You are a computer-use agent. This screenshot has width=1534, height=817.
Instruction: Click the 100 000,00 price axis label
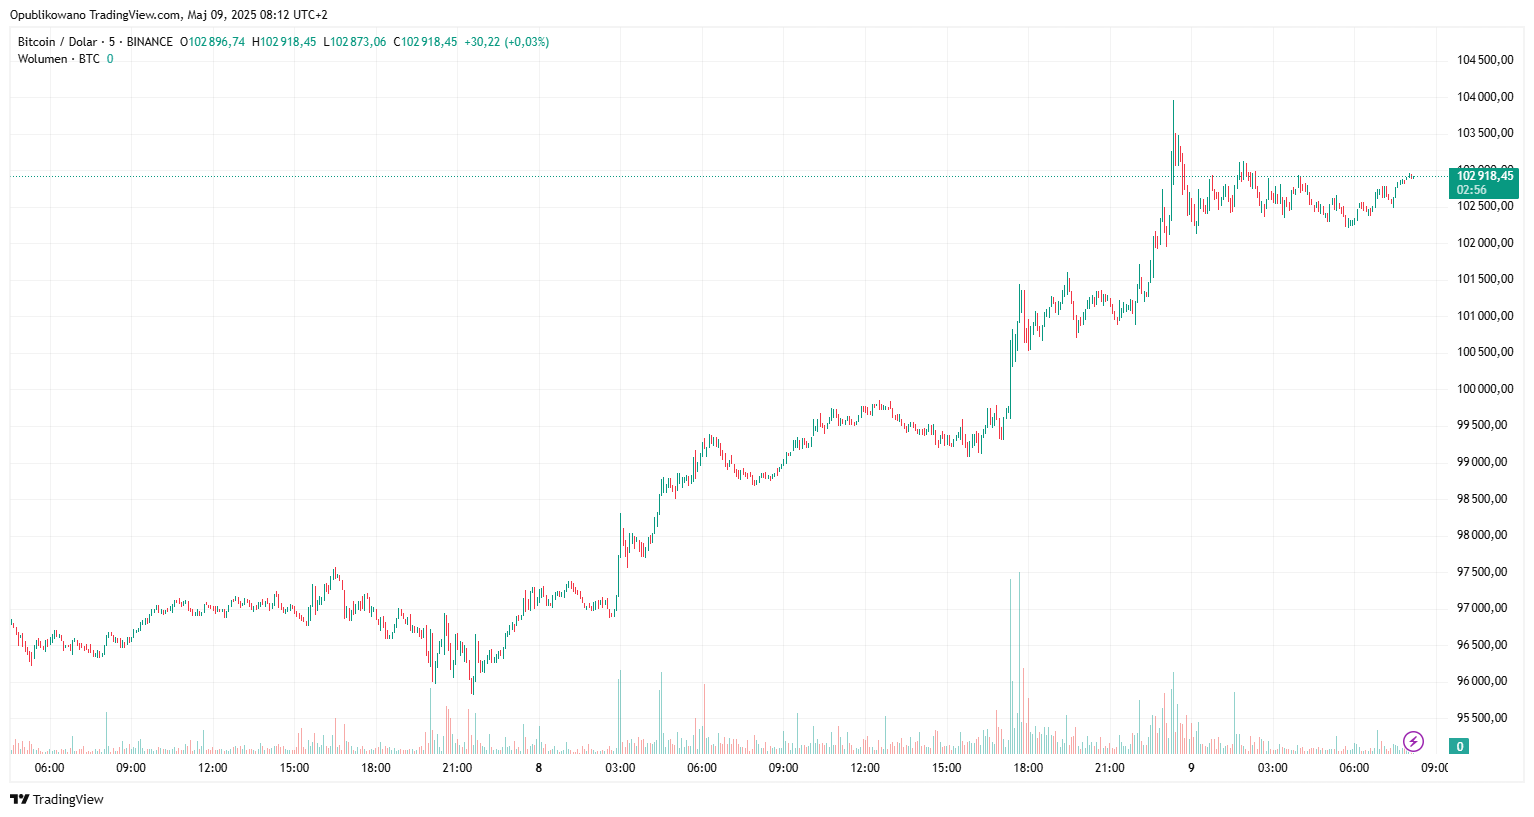(x=1484, y=389)
